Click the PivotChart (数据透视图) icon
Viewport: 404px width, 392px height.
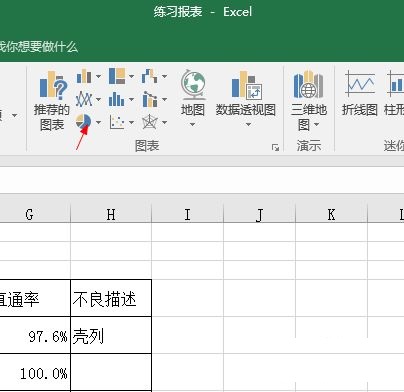click(x=246, y=85)
